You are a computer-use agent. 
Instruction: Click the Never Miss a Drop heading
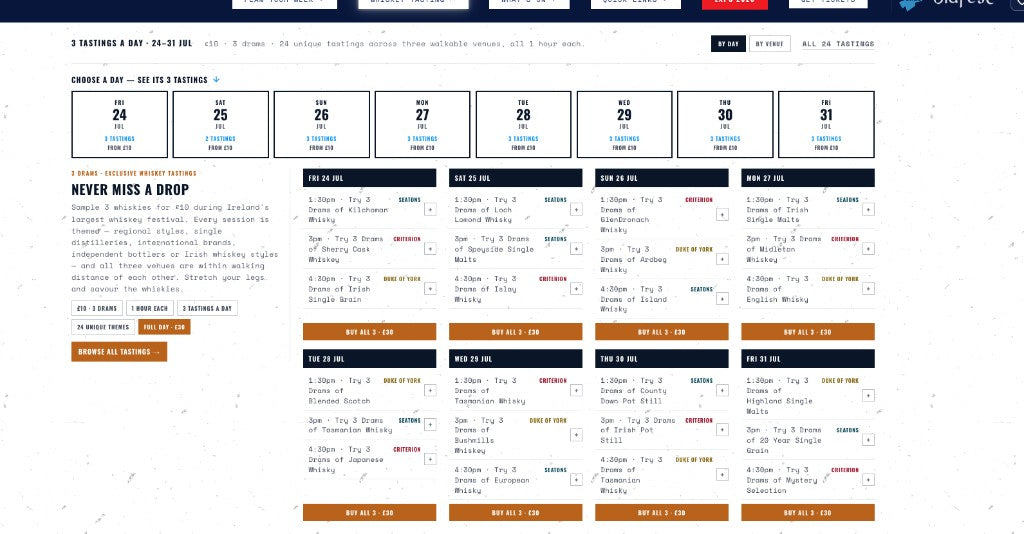130,190
